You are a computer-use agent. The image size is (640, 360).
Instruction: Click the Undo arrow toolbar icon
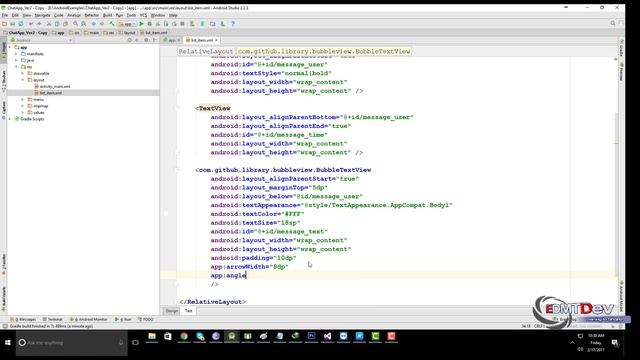(31, 24)
